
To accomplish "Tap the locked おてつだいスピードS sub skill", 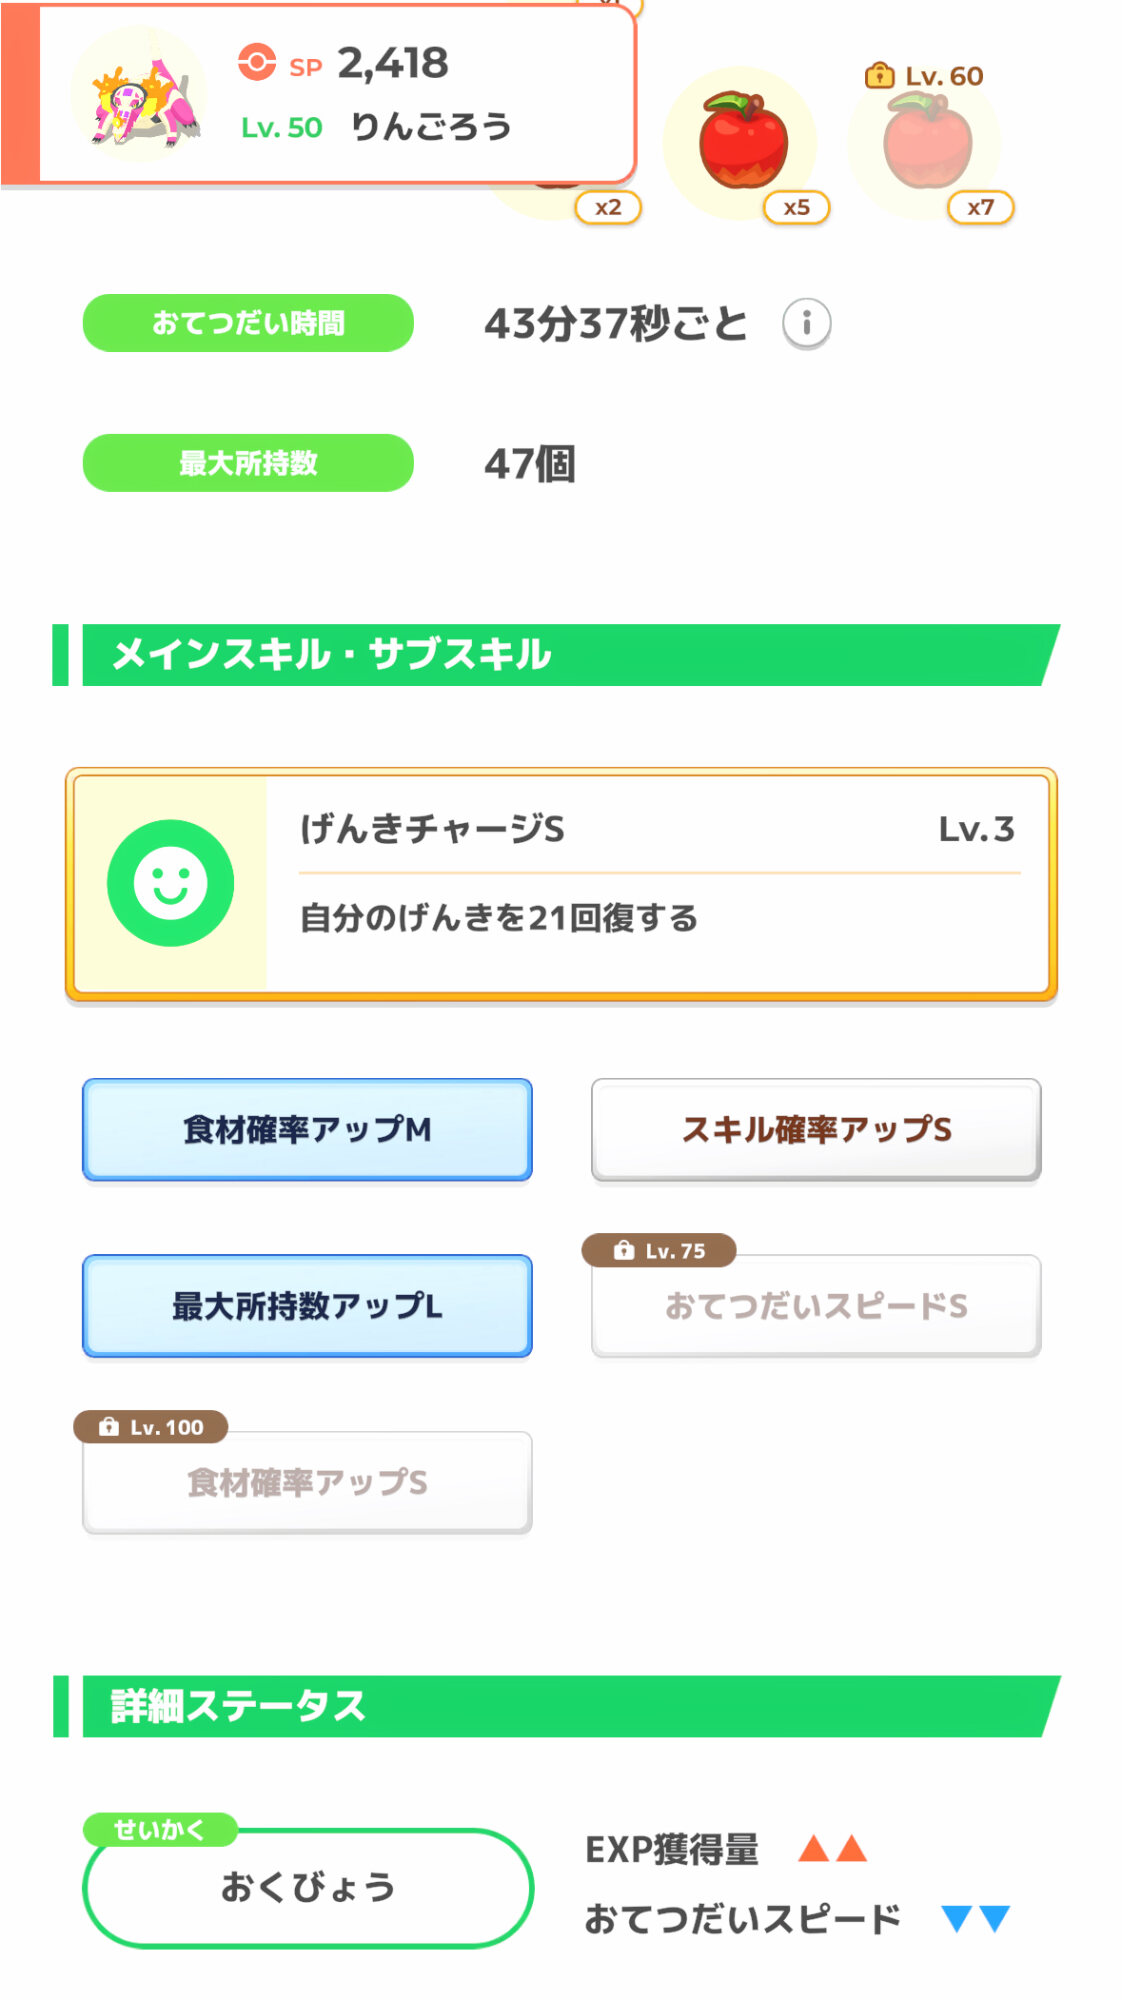I will tap(816, 1306).
